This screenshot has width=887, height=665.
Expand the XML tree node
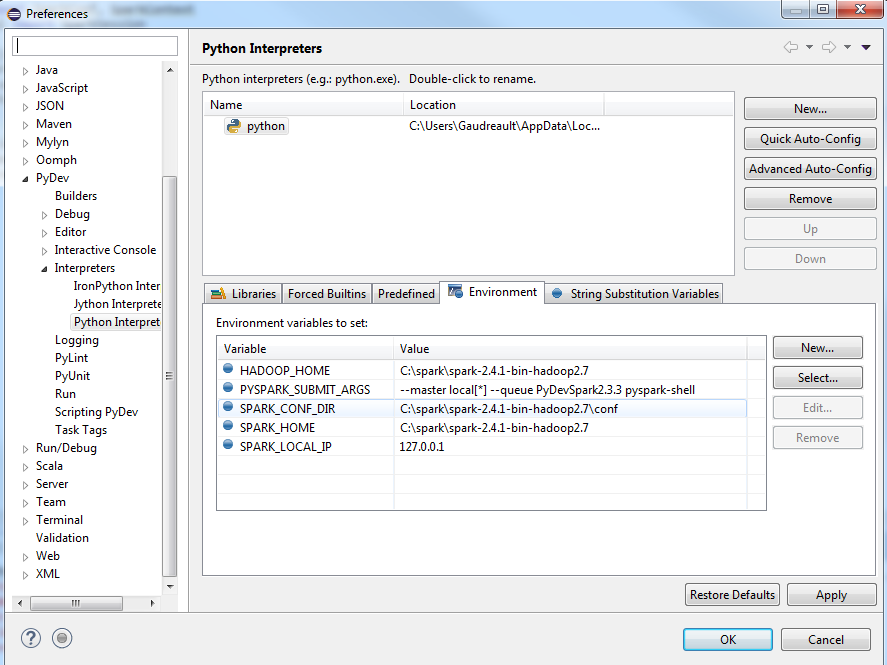click(x=25, y=575)
